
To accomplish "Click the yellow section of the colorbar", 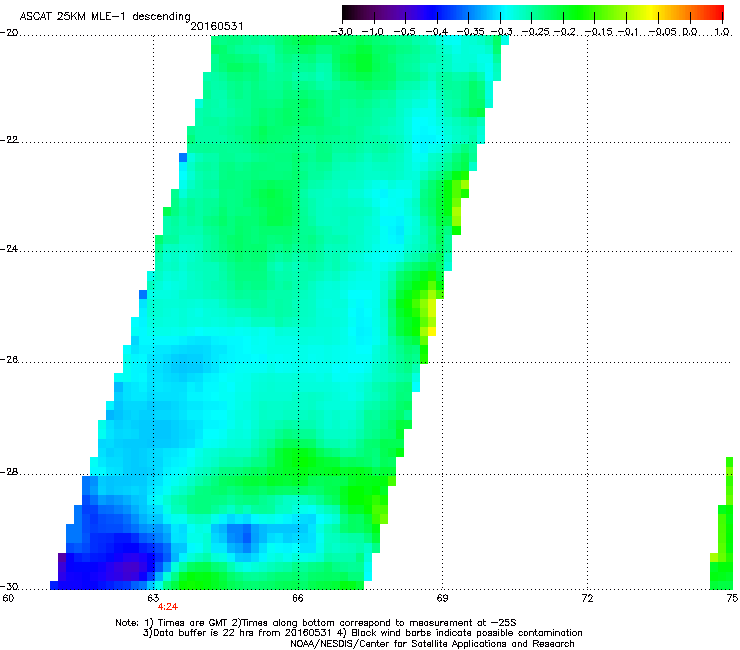I will tap(651, 12).
